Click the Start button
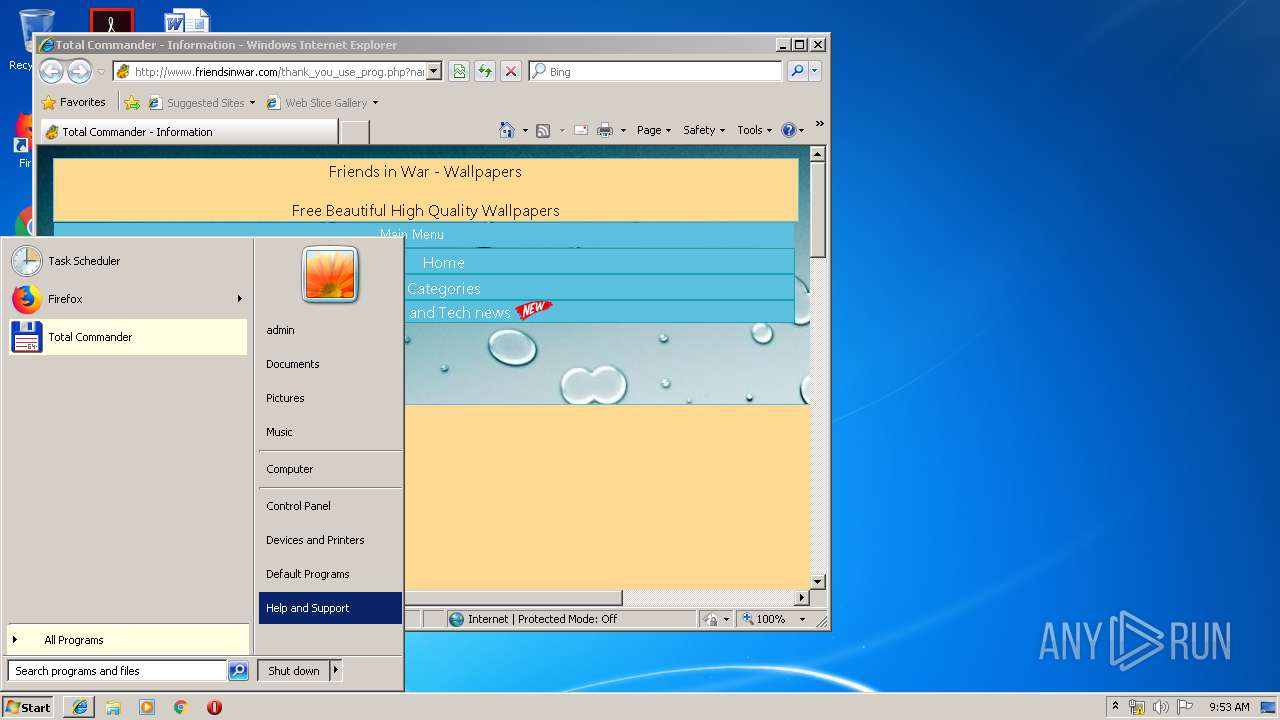Viewport: 1280px width, 720px height. [x=28, y=707]
